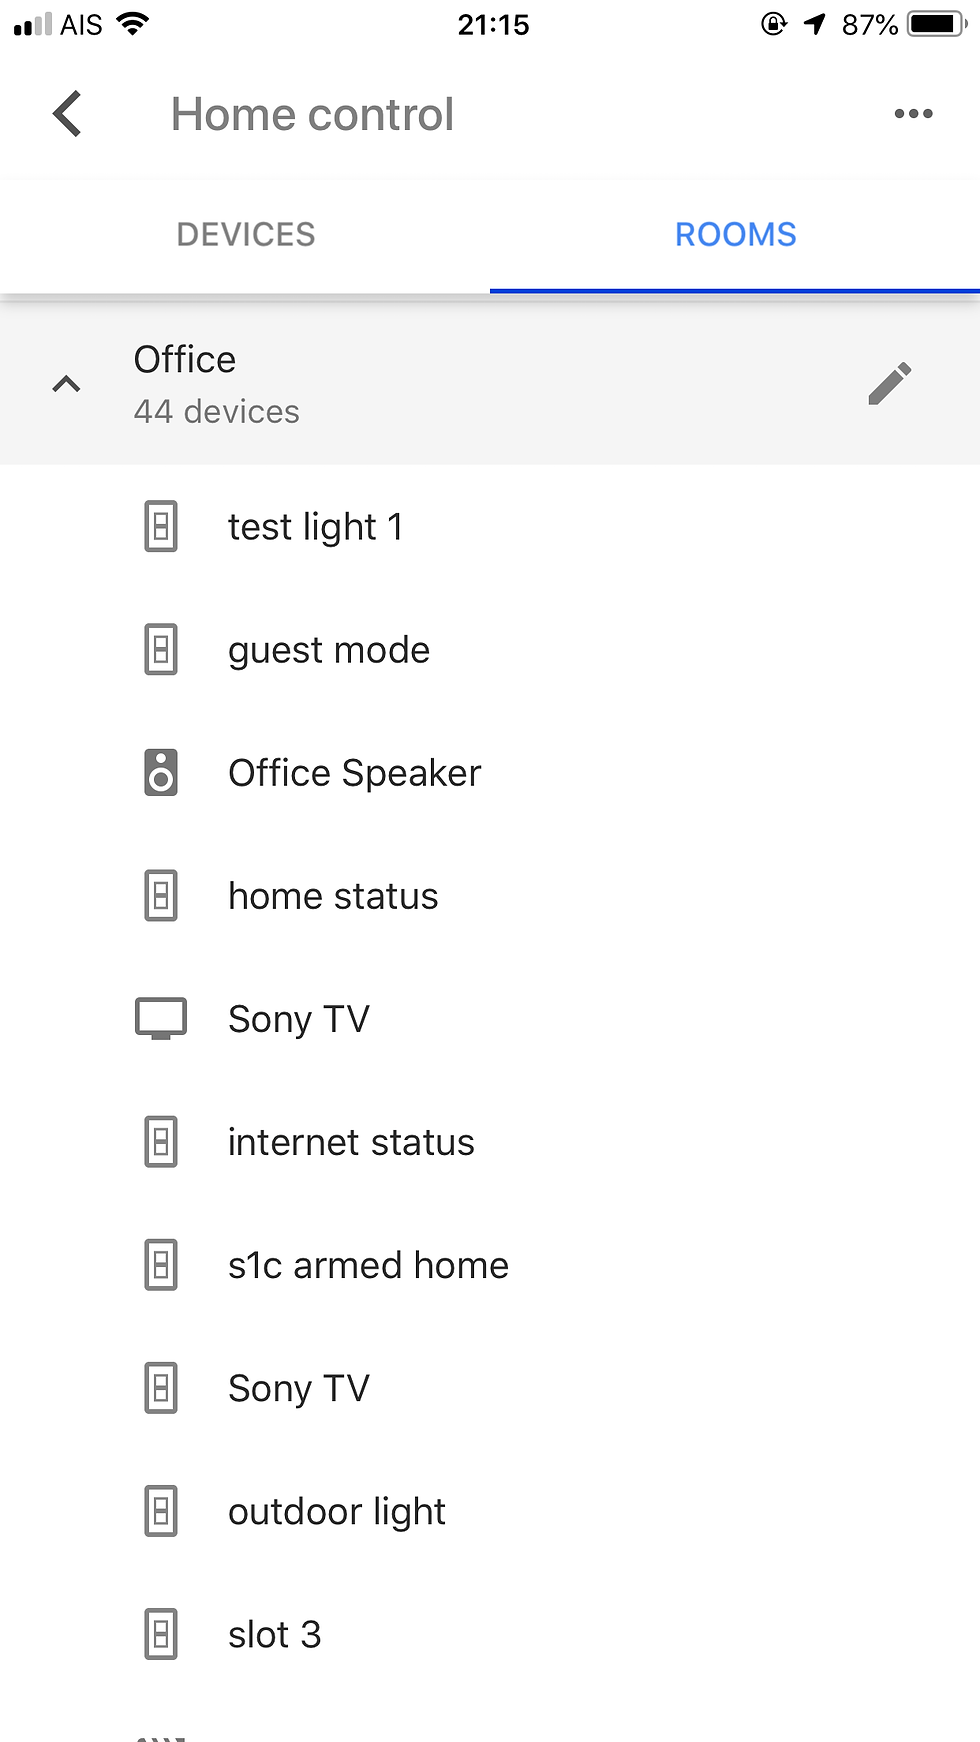The image size is (980, 1742).
Task: Switch to the Devices tab
Action: 246,235
